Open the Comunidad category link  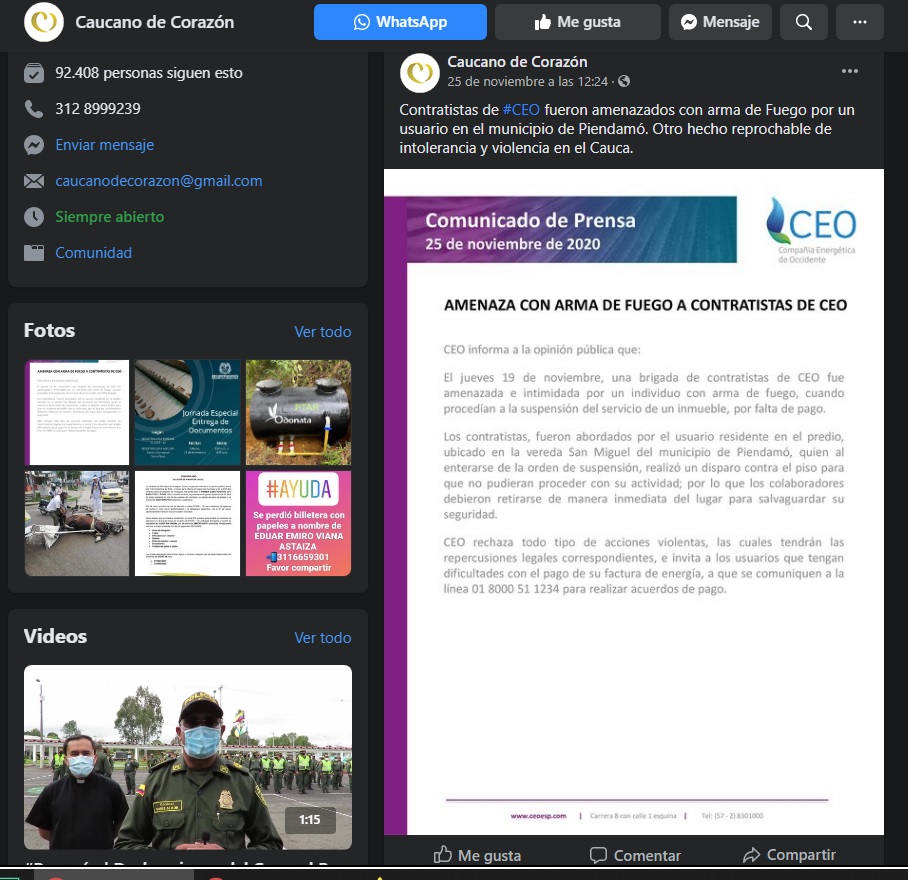click(93, 253)
